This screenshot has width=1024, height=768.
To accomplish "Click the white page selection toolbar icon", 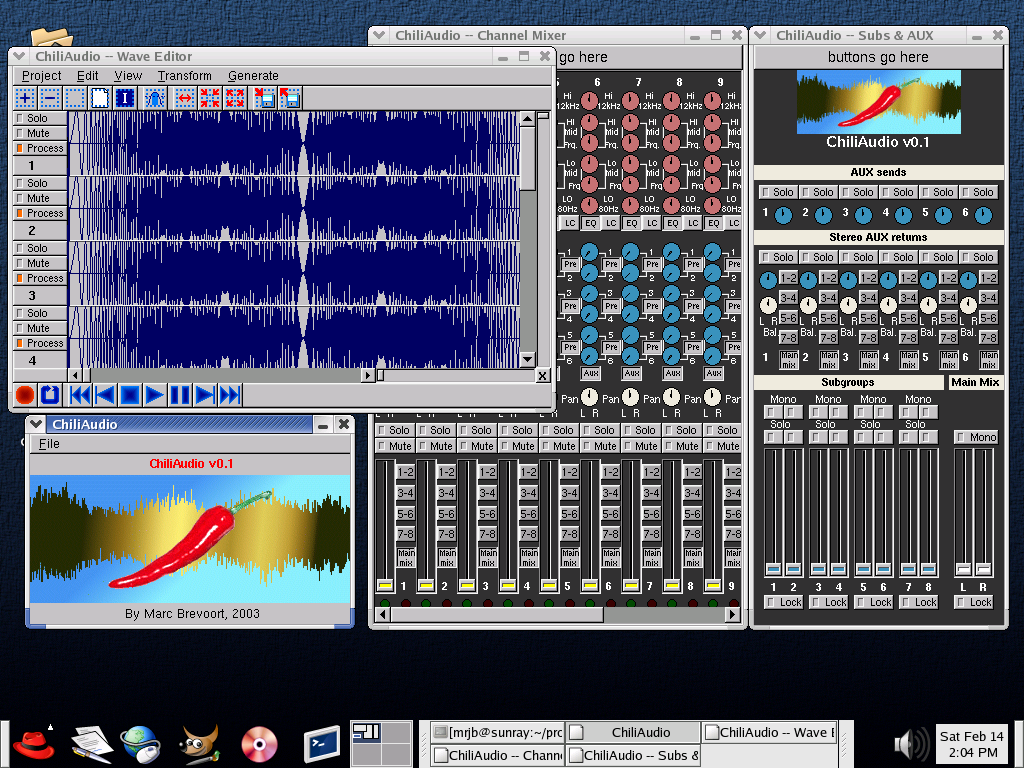I will [x=100, y=99].
